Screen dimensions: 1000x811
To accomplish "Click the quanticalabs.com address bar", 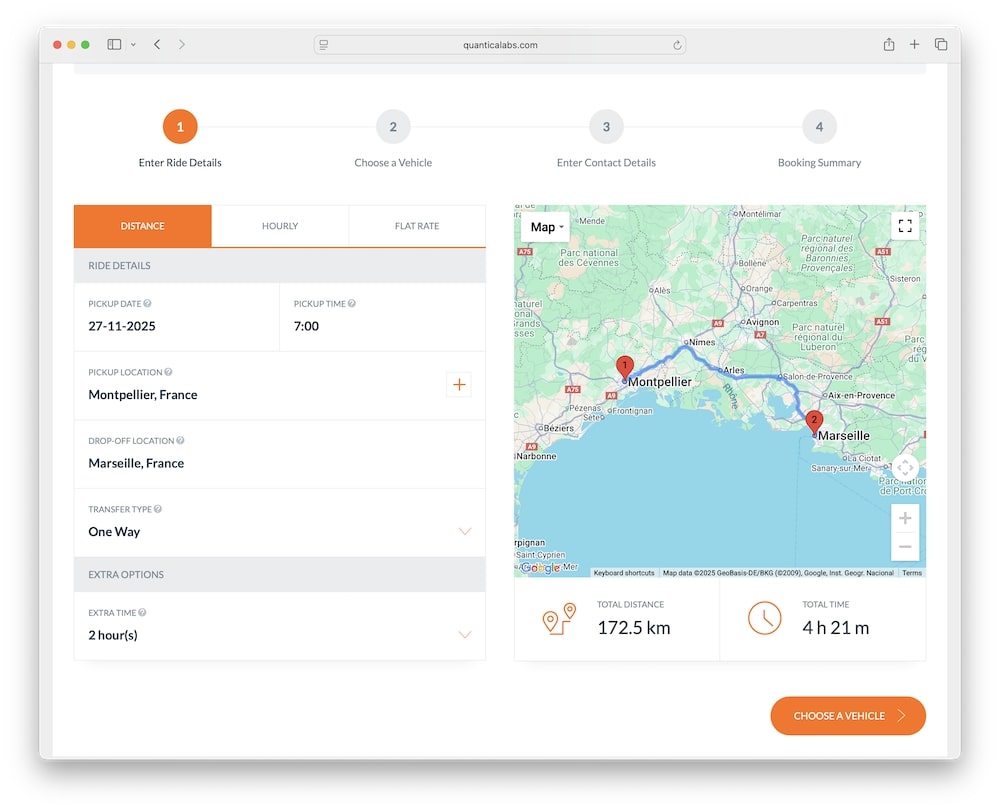I will point(500,45).
